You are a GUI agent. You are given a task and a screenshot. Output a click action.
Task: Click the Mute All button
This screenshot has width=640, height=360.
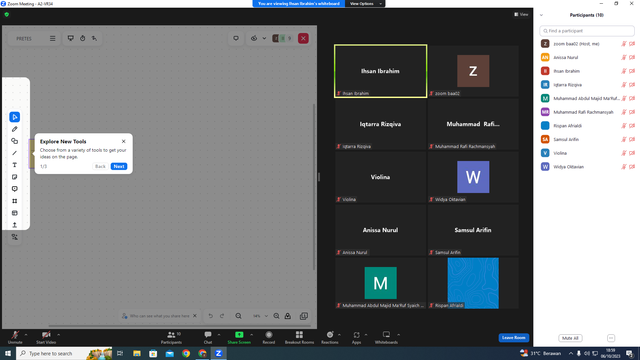(x=570, y=338)
